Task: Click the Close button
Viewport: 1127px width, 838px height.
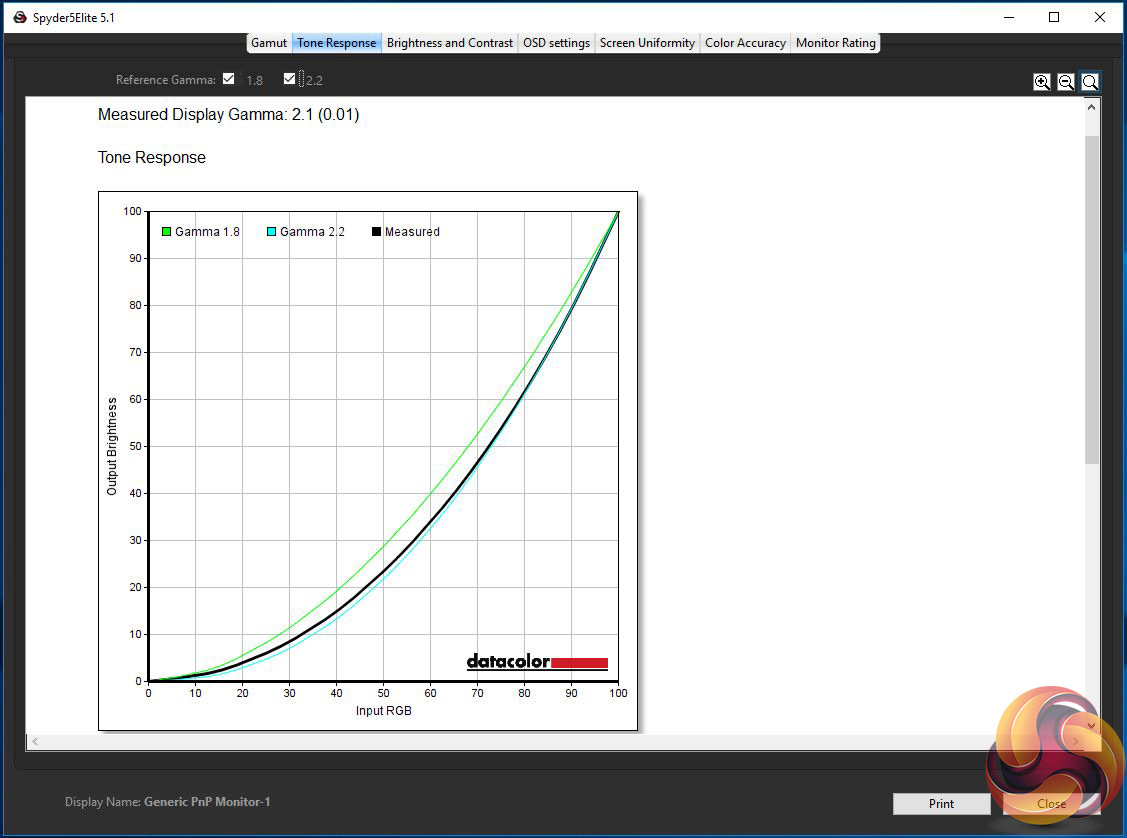Action: pos(1052,804)
